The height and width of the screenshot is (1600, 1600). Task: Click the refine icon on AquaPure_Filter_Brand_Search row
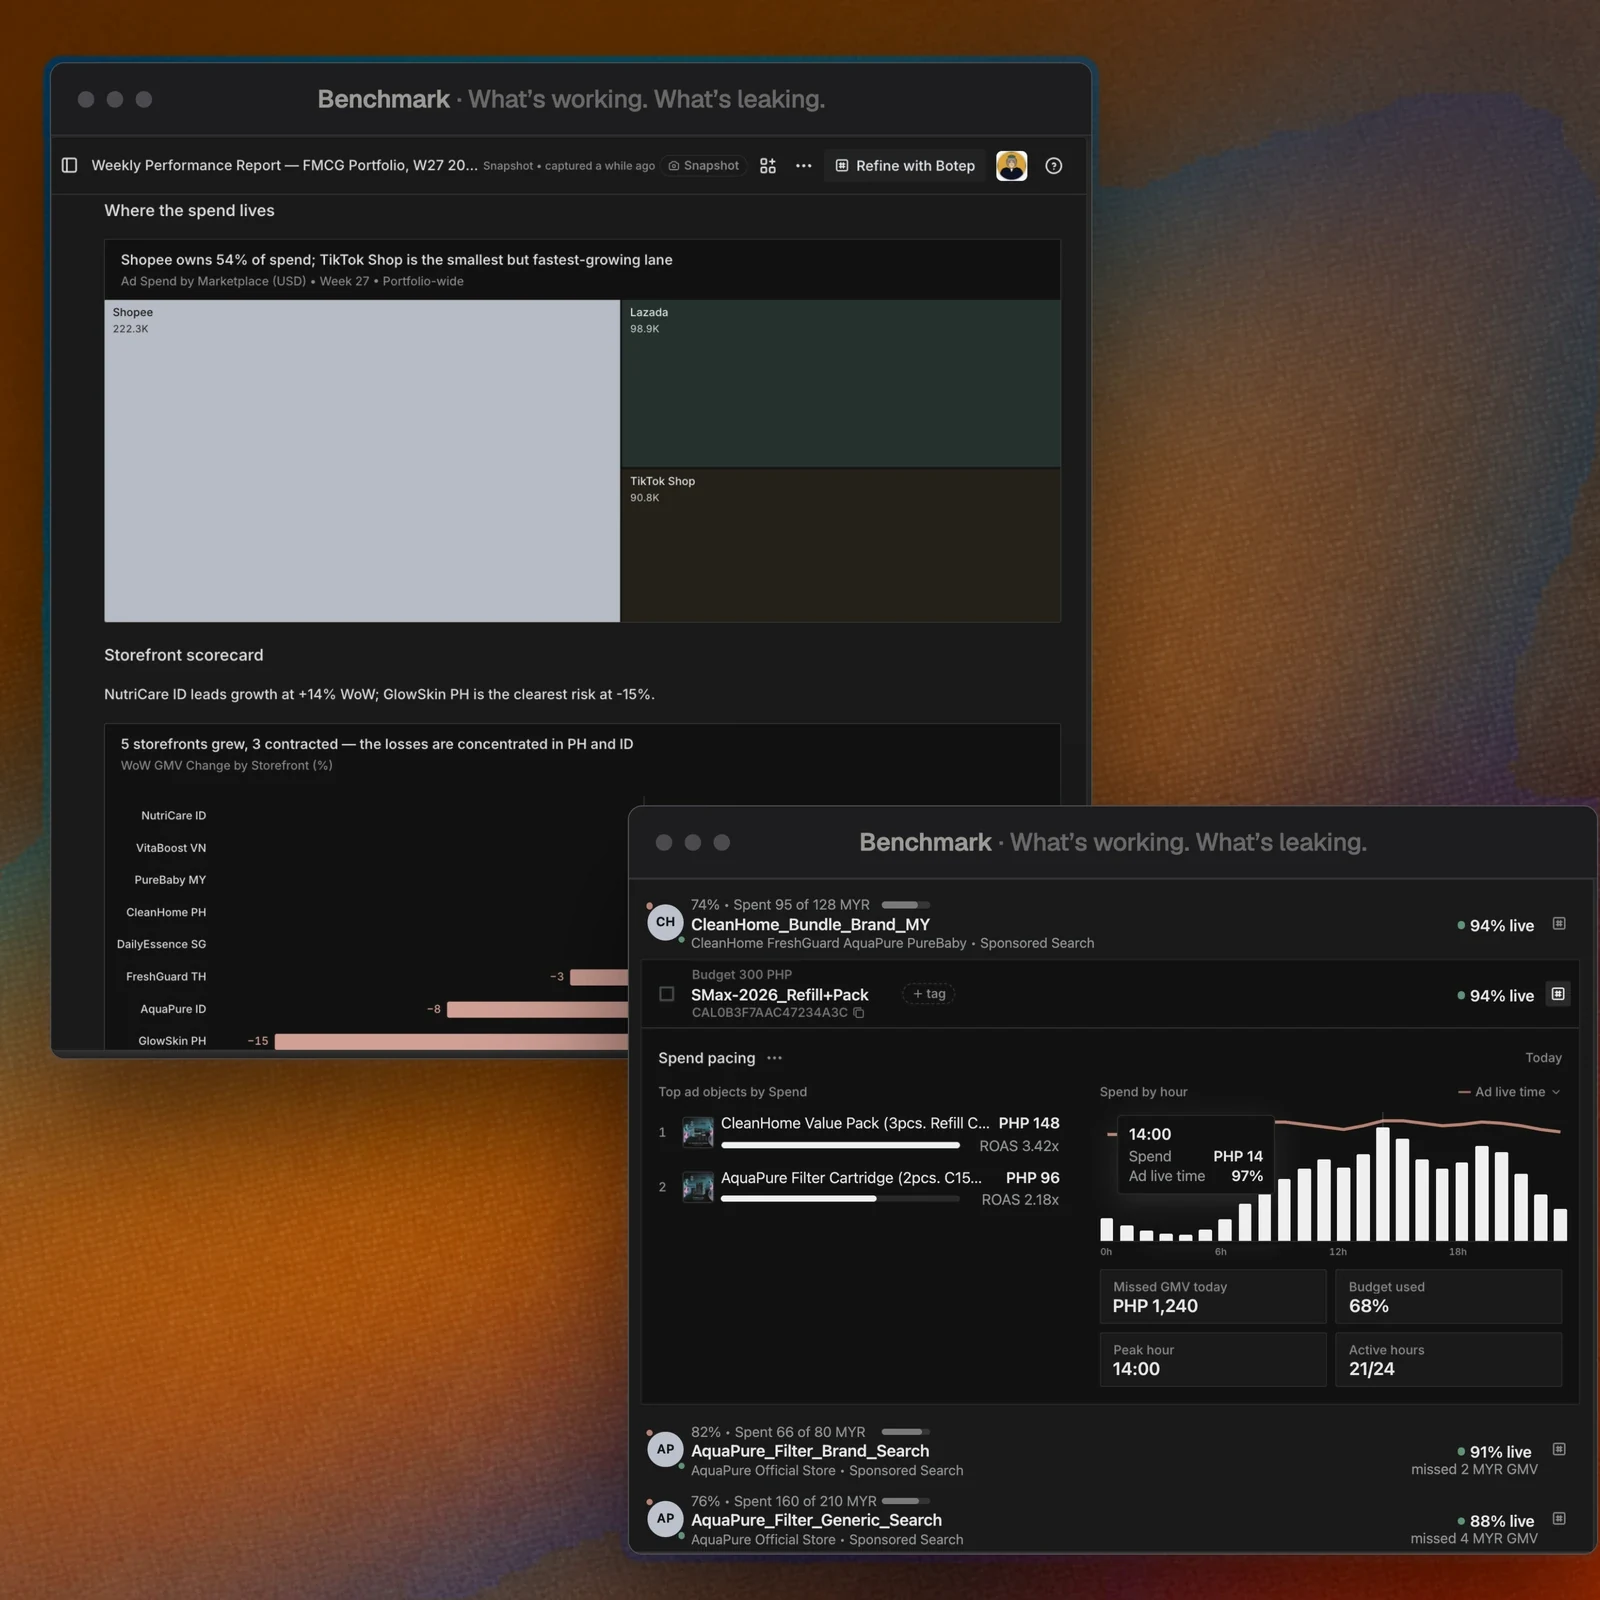(x=1559, y=1450)
